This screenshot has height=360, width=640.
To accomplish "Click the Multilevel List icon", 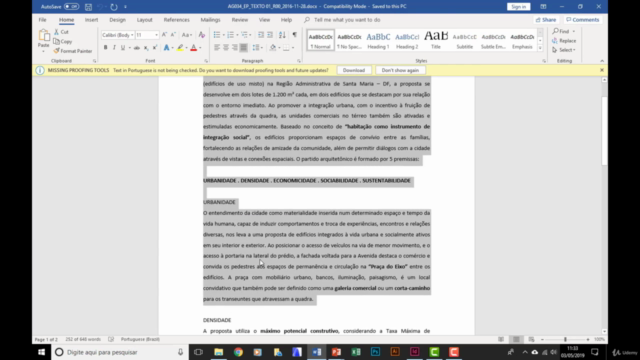I will (244, 35).
